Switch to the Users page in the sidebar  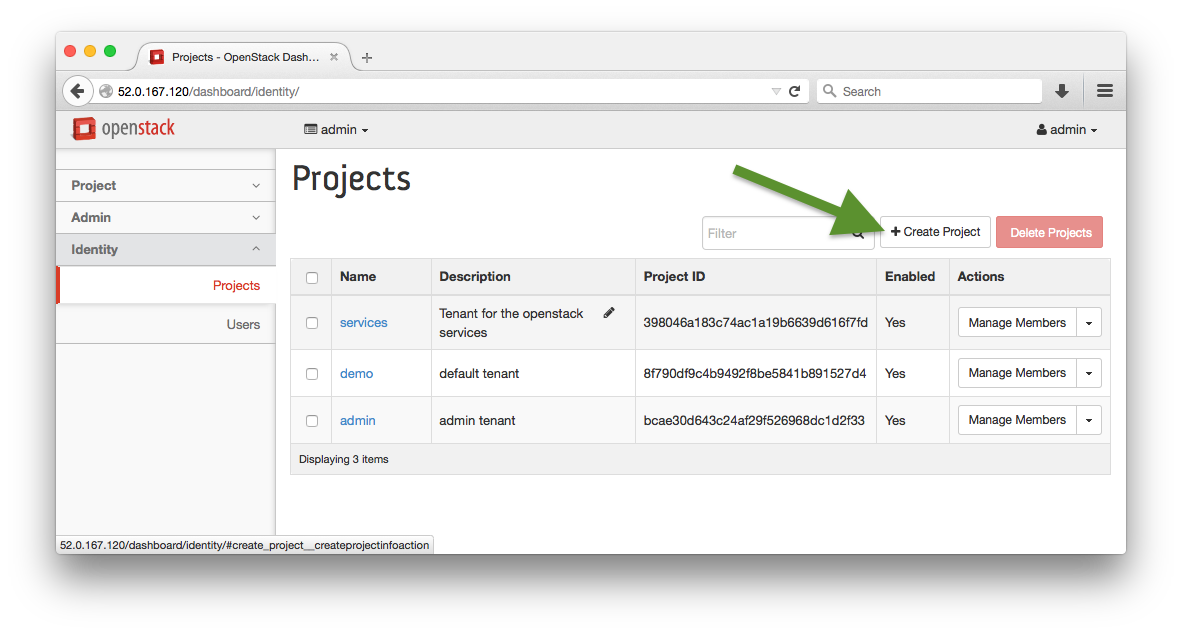pyautogui.click(x=242, y=323)
